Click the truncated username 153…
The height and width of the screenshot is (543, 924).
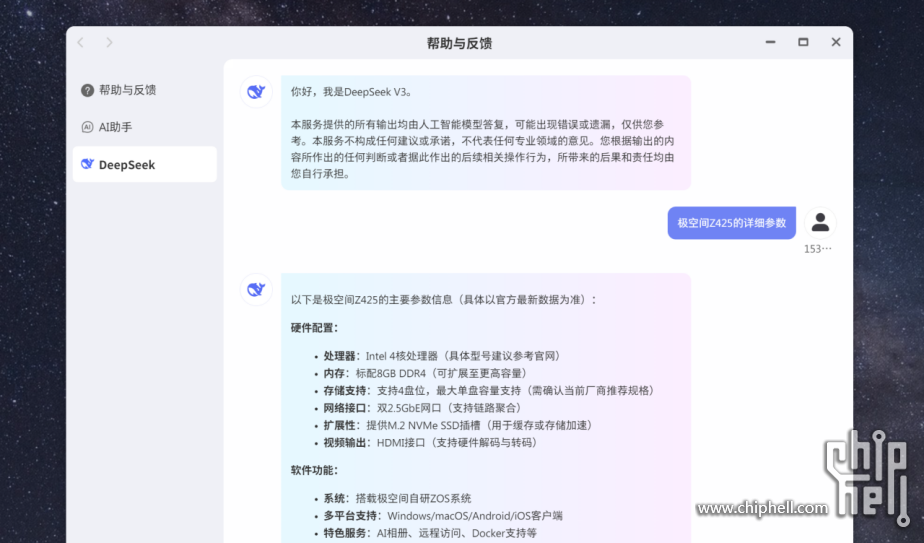coord(818,249)
